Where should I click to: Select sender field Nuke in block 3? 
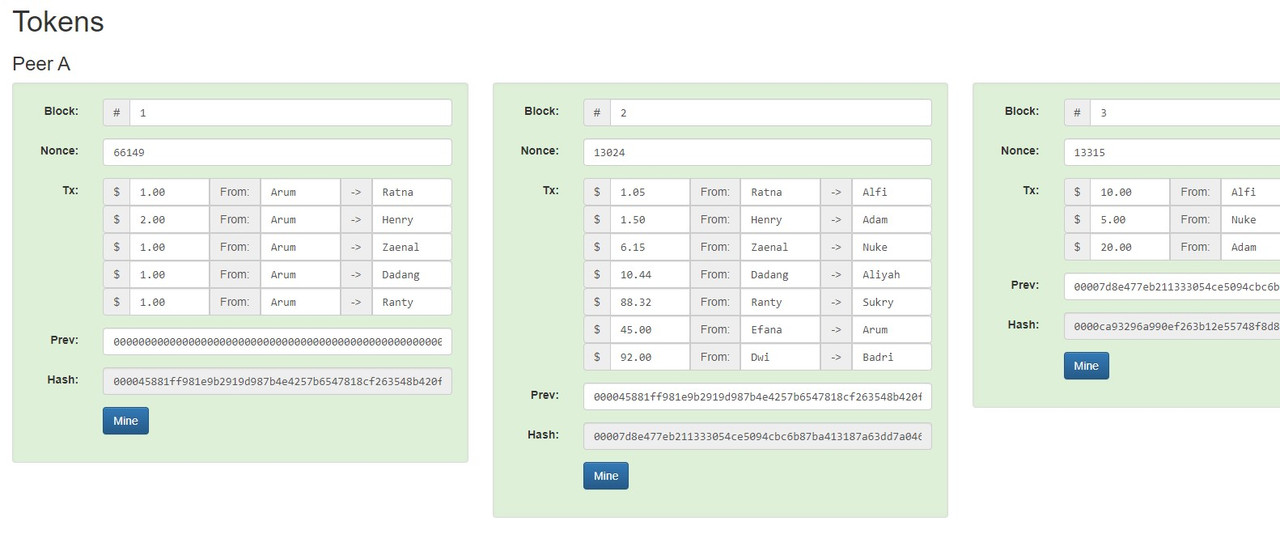1250,219
